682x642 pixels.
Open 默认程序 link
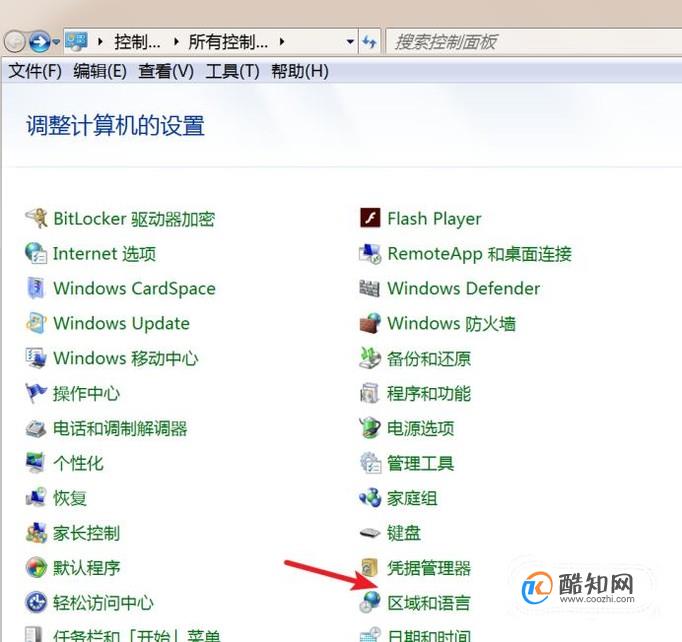[x=87, y=568]
